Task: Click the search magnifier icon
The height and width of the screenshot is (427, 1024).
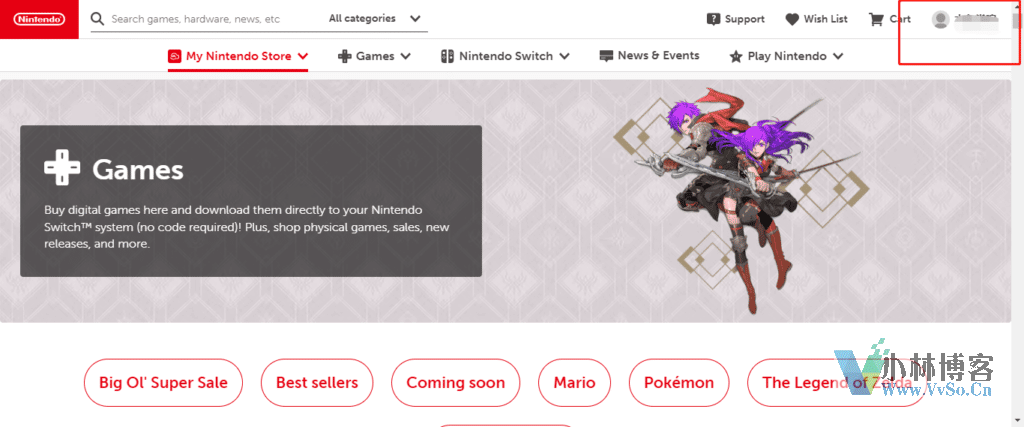Action: pos(98,18)
